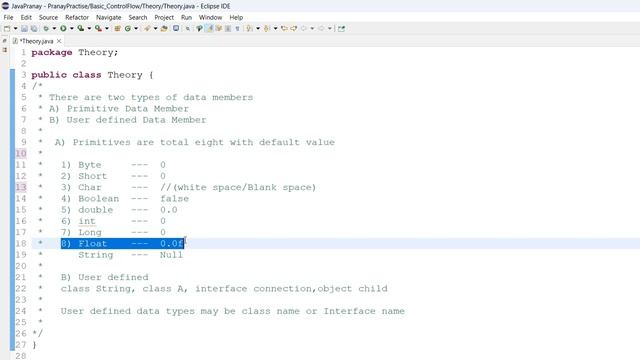Open the Source menu

[48, 18]
